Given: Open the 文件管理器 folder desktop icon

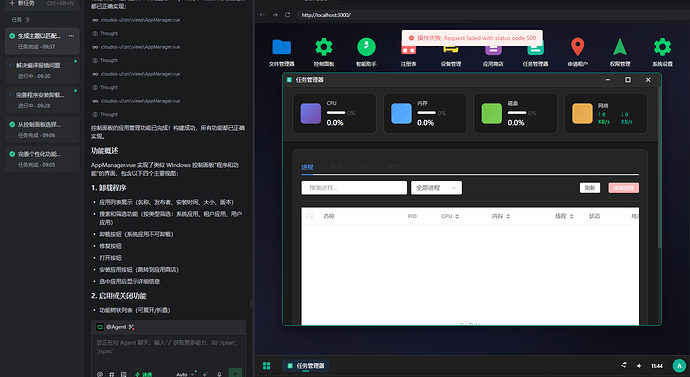Looking at the screenshot, I should pos(282,52).
